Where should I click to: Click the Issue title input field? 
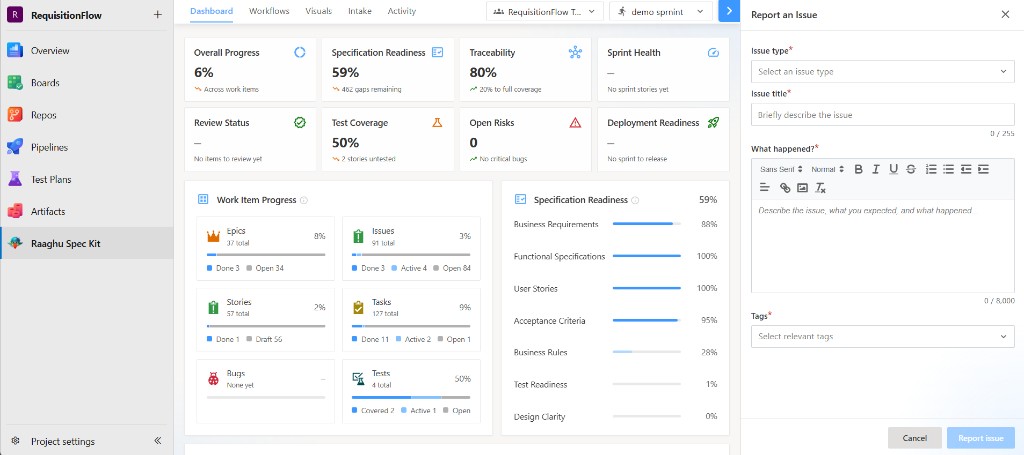883,114
